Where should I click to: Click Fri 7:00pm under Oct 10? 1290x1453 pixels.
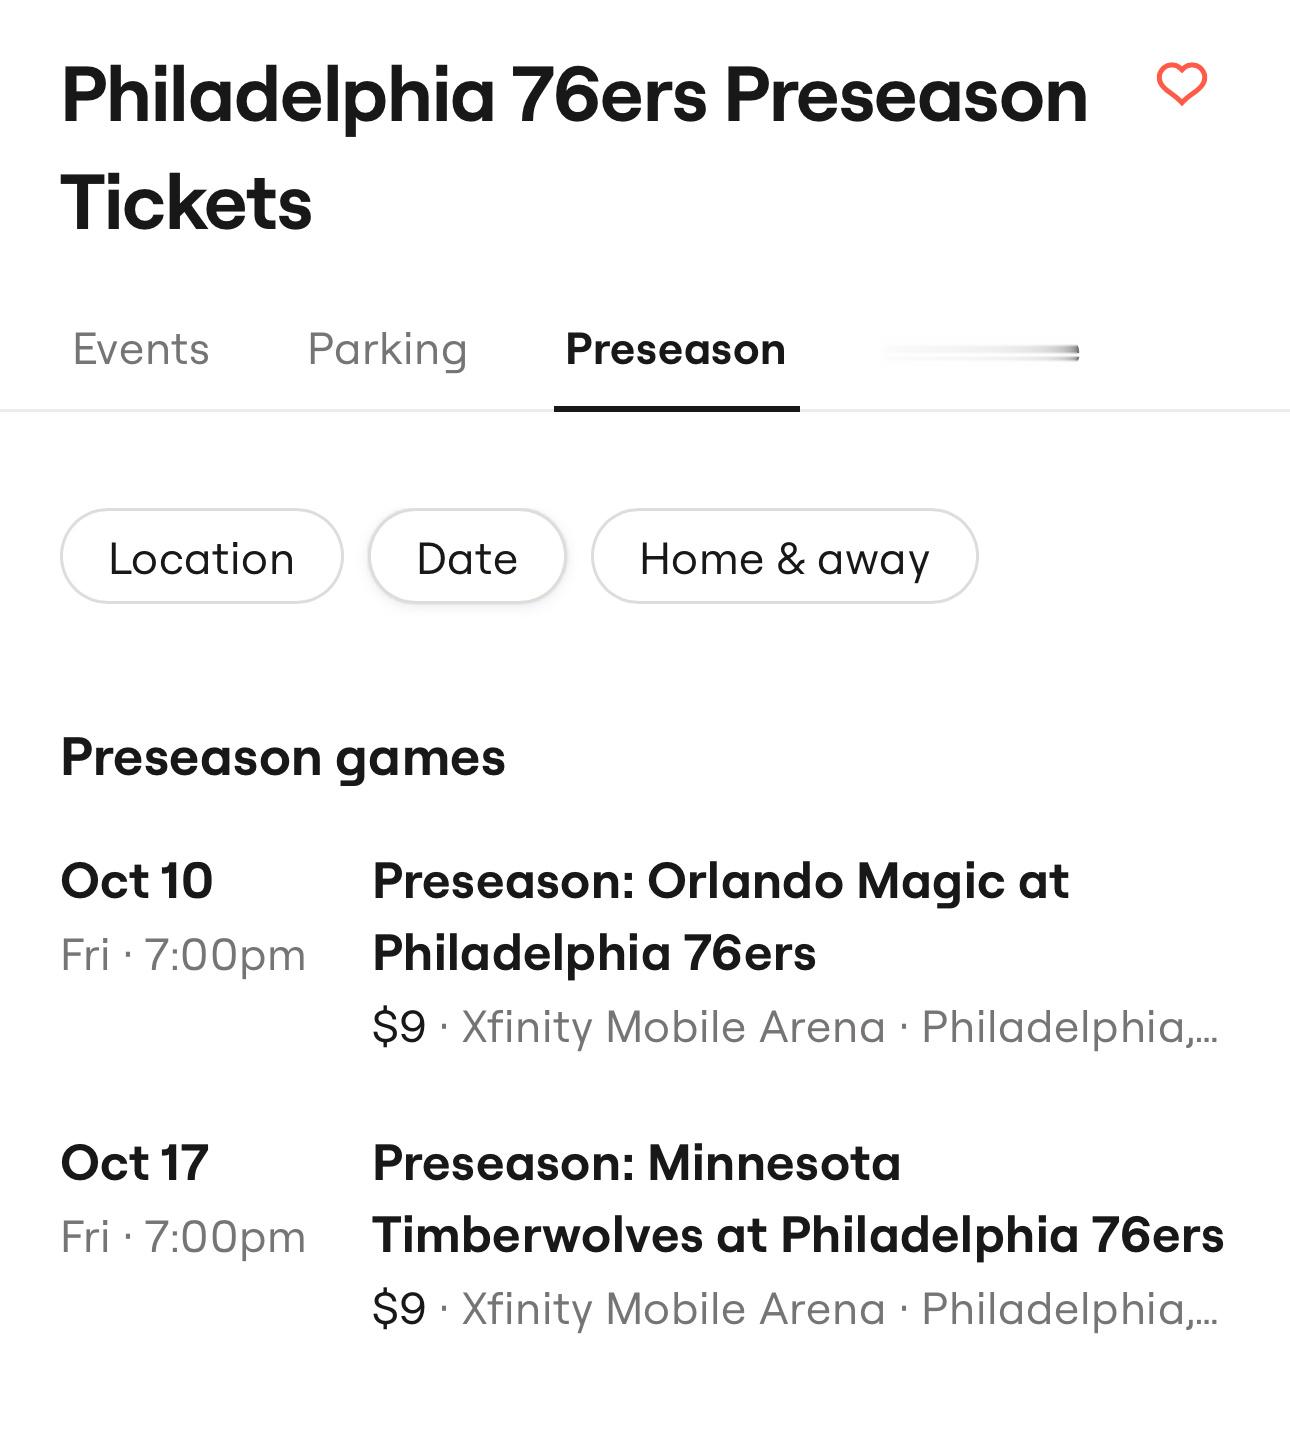(184, 955)
